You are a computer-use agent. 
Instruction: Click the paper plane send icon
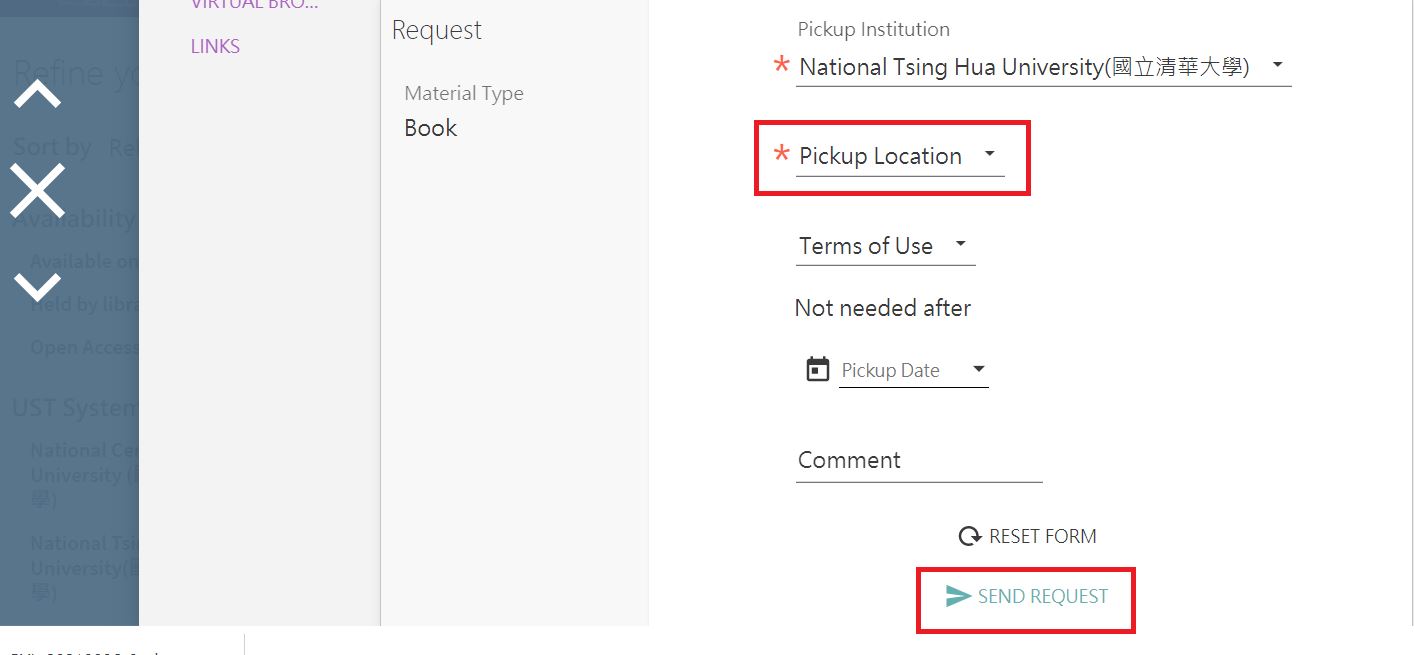(958, 596)
